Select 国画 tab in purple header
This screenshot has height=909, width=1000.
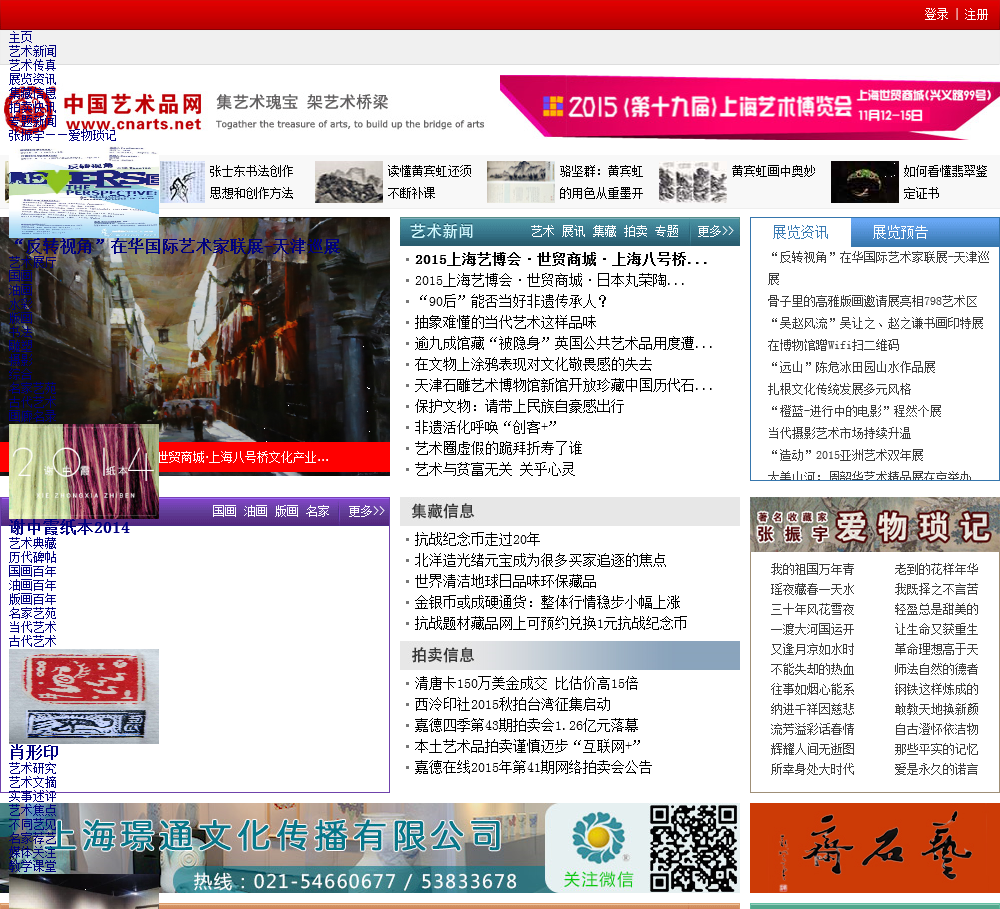click(224, 511)
